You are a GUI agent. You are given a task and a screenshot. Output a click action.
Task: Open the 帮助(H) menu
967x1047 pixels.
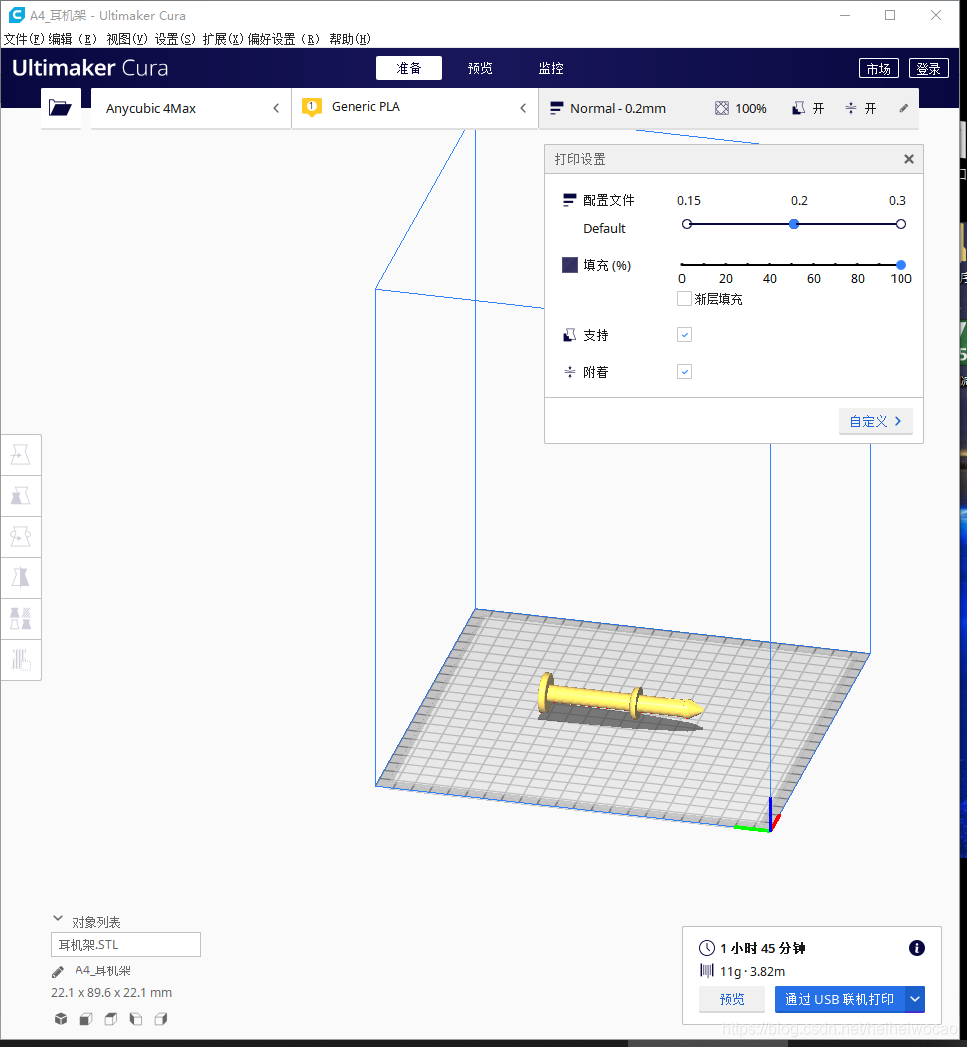click(350, 39)
